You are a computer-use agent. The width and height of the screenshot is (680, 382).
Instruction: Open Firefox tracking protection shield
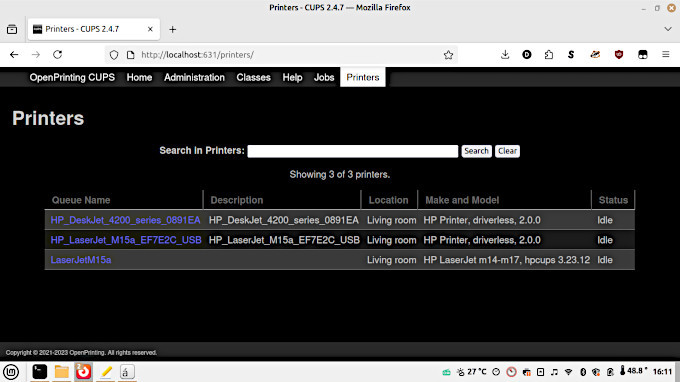(114, 55)
